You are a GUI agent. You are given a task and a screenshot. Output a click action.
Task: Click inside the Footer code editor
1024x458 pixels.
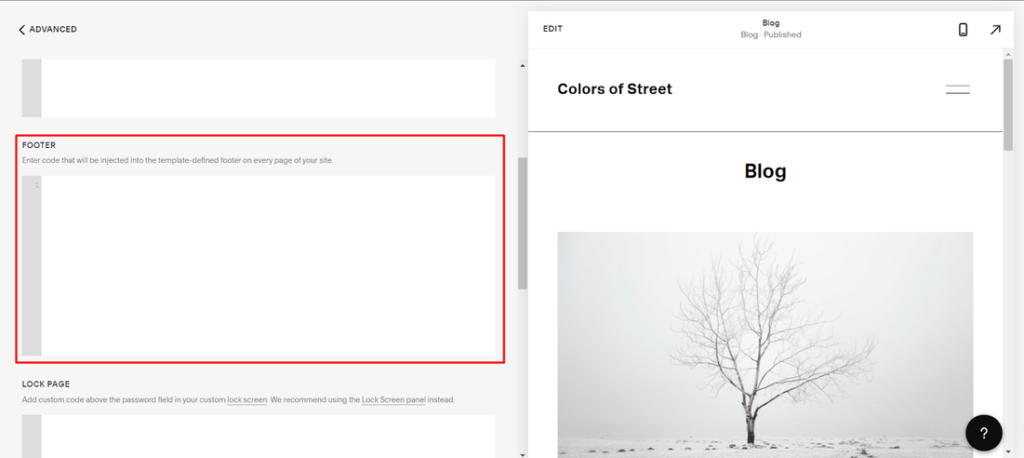[268, 265]
